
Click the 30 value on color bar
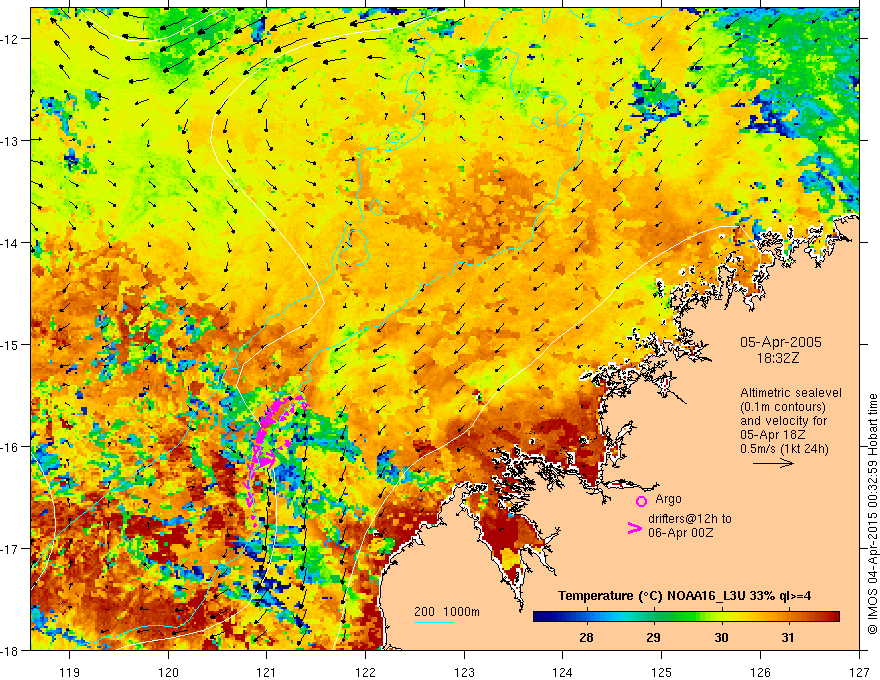721,638
